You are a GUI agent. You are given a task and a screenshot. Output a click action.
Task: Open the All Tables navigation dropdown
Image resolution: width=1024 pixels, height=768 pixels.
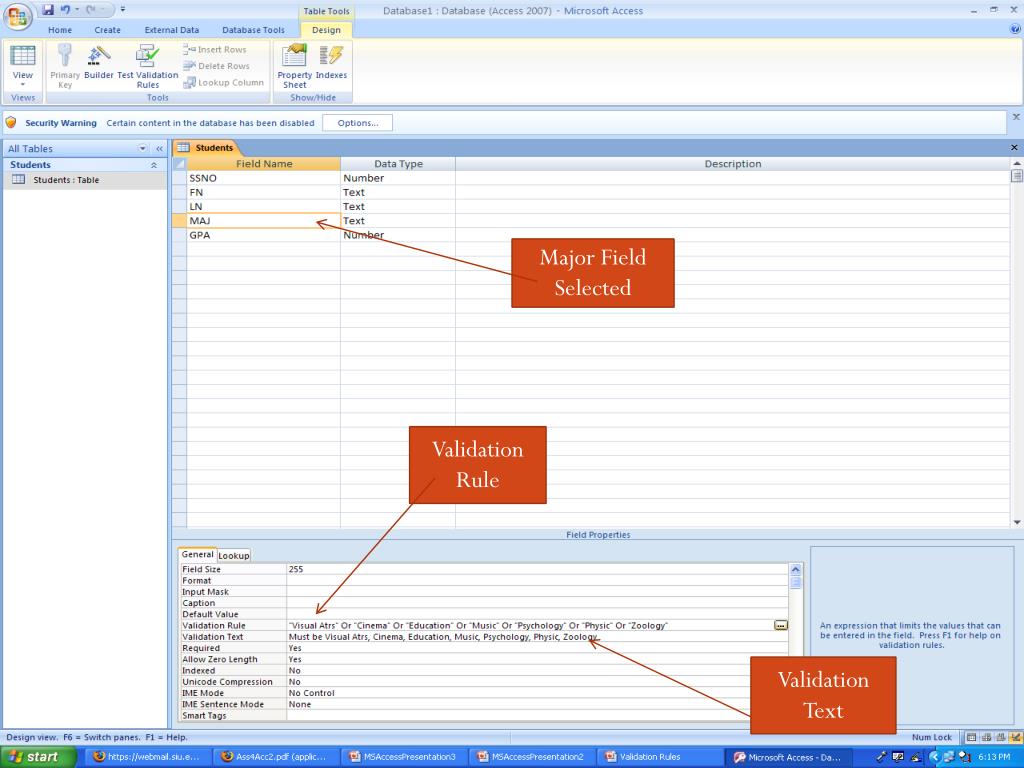pyautogui.click(x=142, y=149)
